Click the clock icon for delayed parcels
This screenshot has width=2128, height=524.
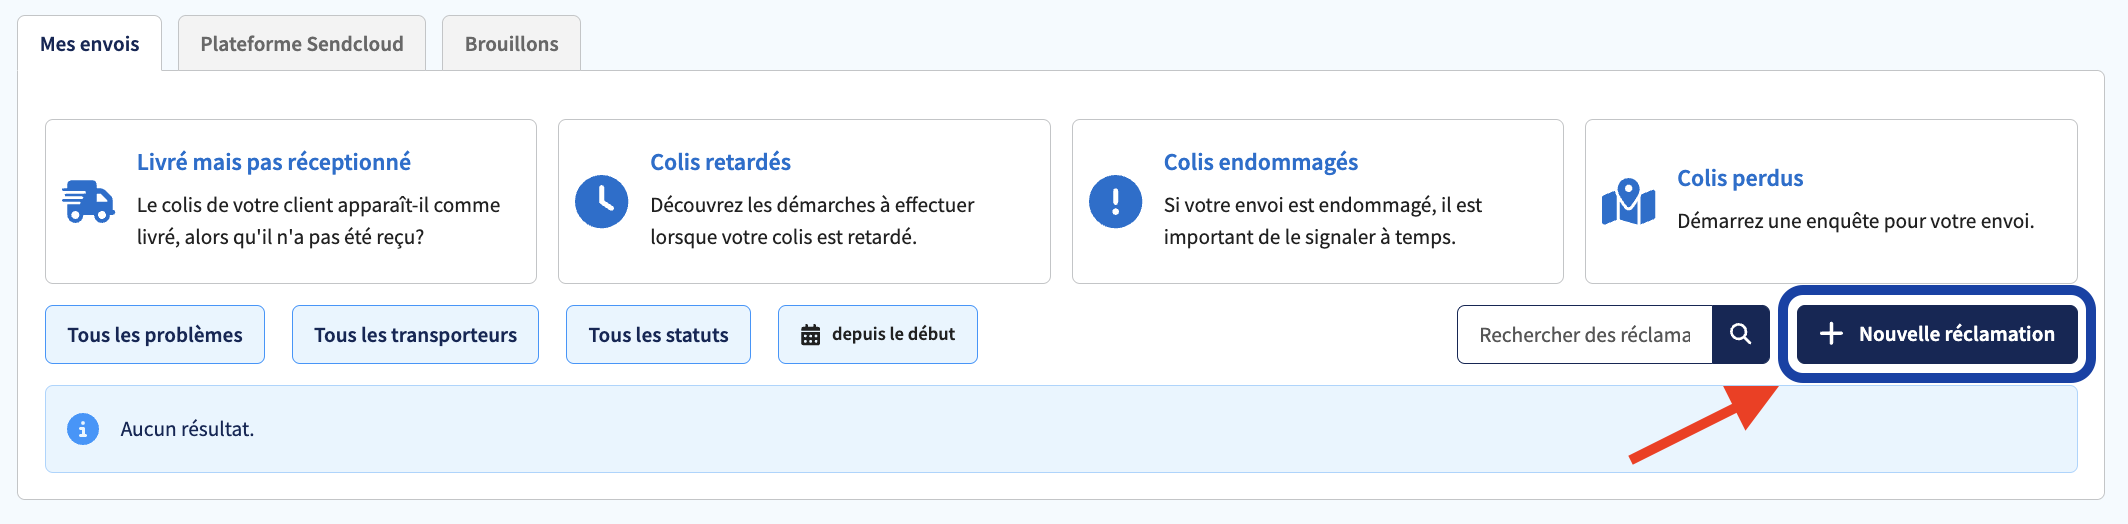pyautogui.click(x=602, y=202)
